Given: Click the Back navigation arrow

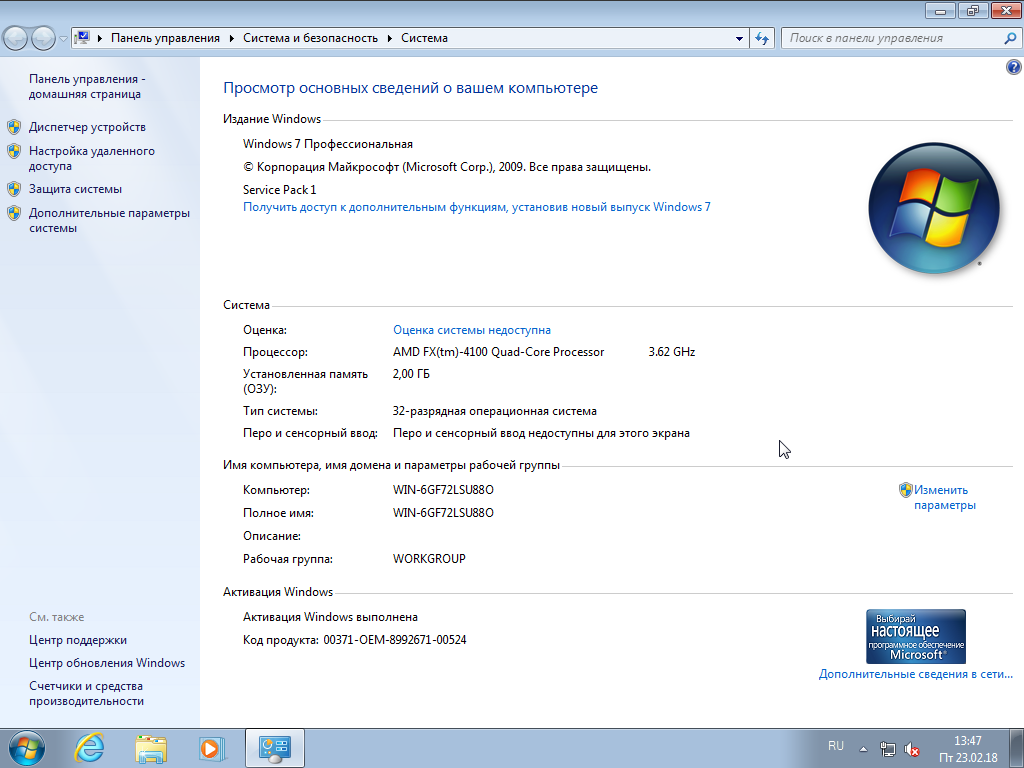Looking at the screenshot, I should tap(16, 38).
